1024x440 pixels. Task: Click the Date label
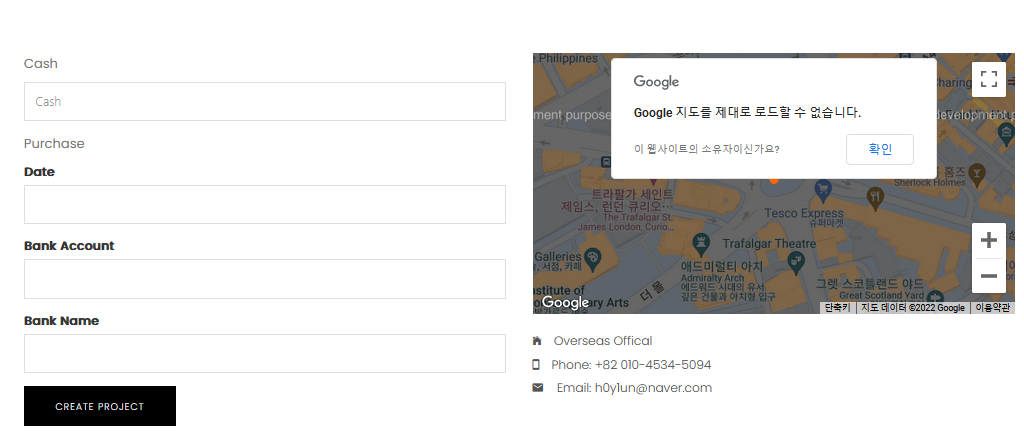pos(39,172)
